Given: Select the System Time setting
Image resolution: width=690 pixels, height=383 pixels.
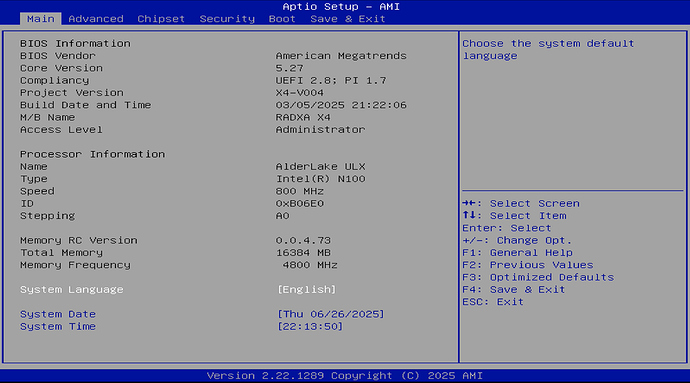Looking at the screenshot, I should pos(58,327).
